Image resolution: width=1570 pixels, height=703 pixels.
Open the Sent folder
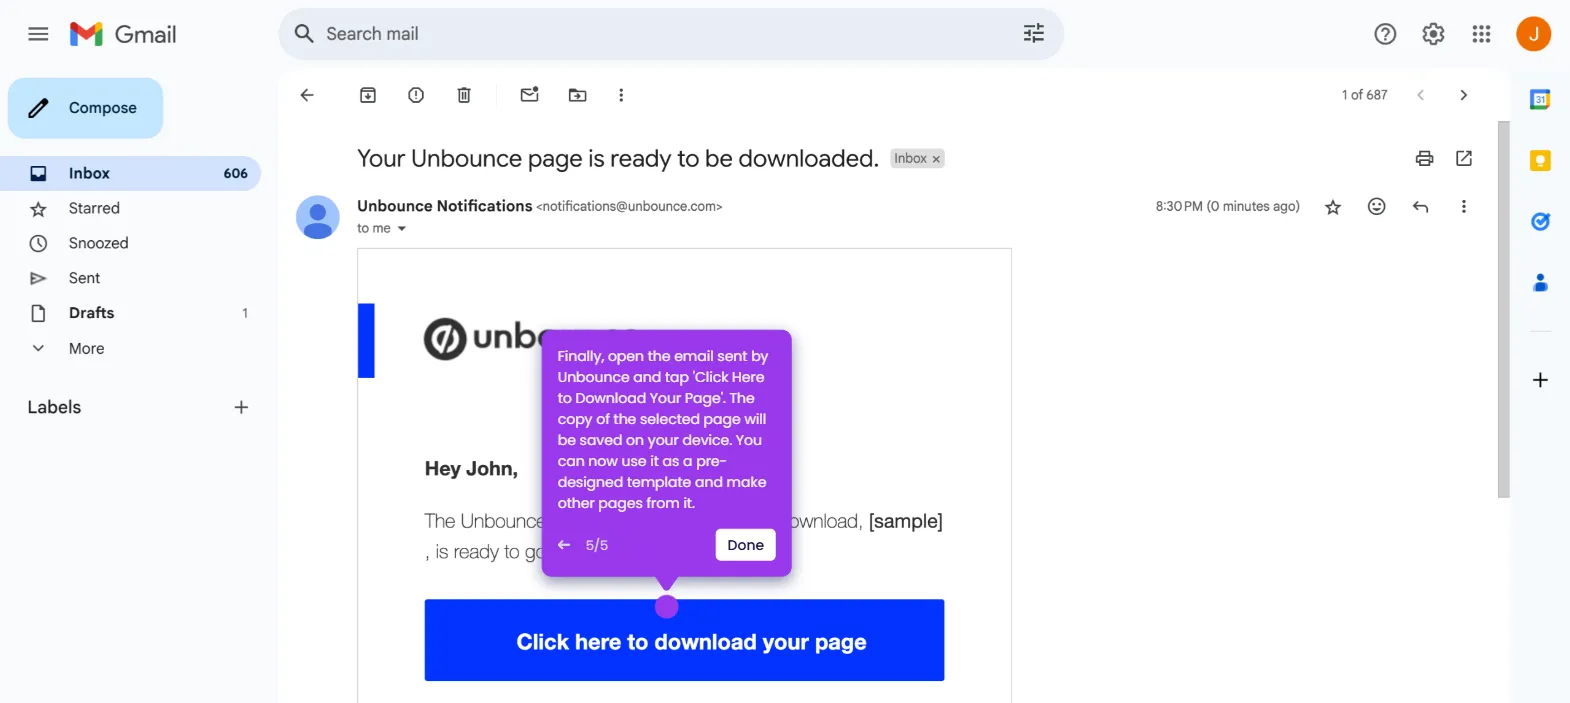[130, 278]
